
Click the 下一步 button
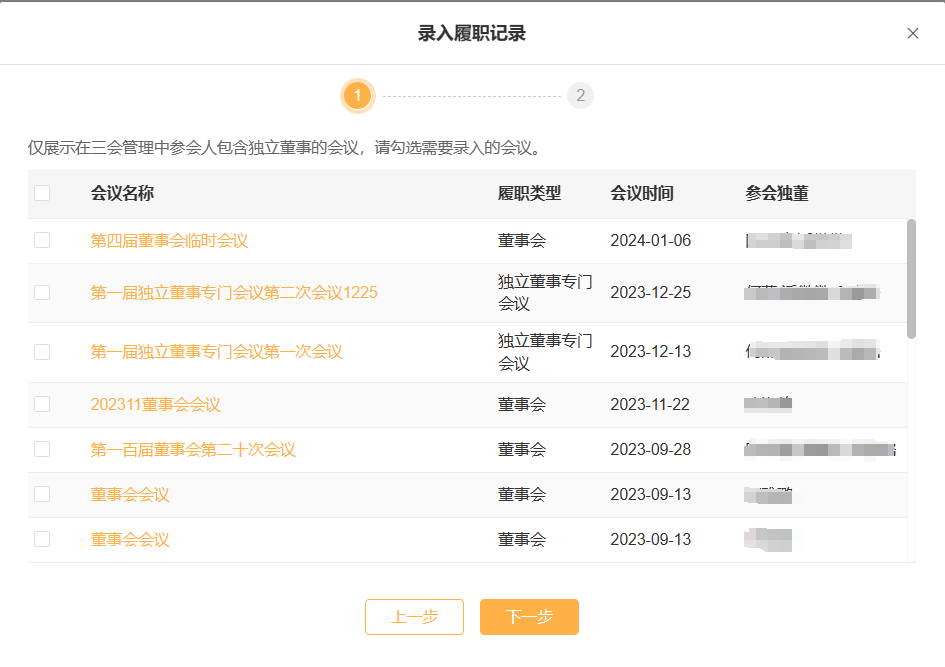tap(529, 617)
